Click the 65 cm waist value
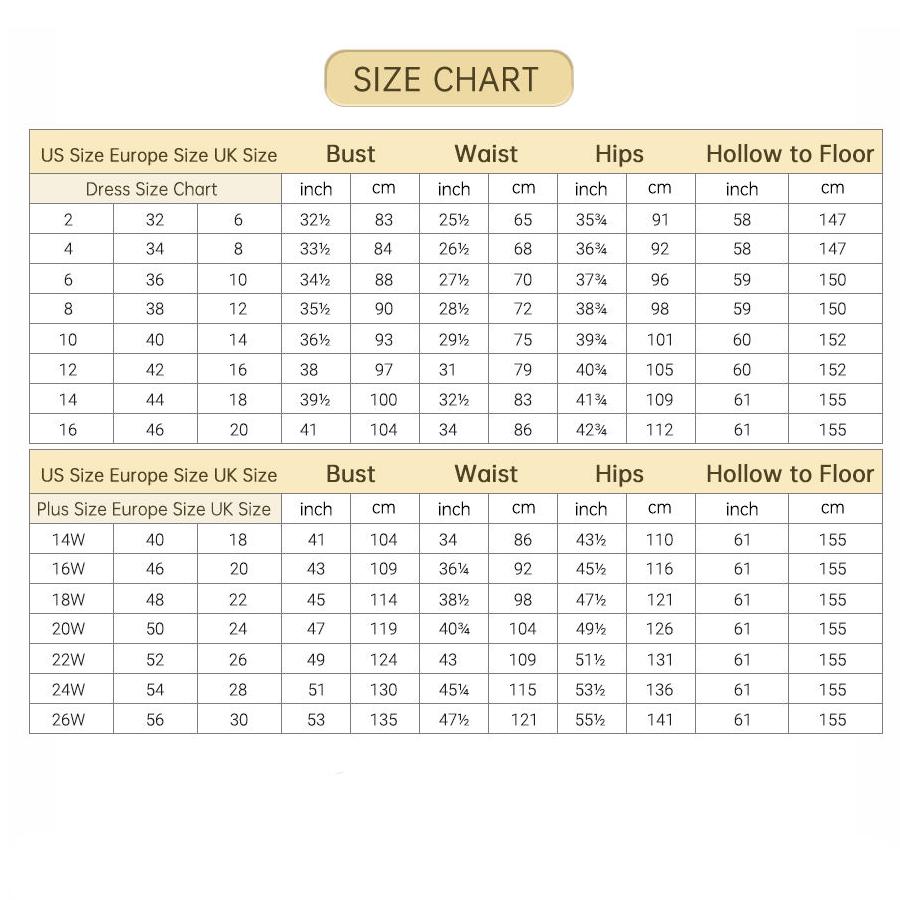900x900 pixels. click(523, 220)
